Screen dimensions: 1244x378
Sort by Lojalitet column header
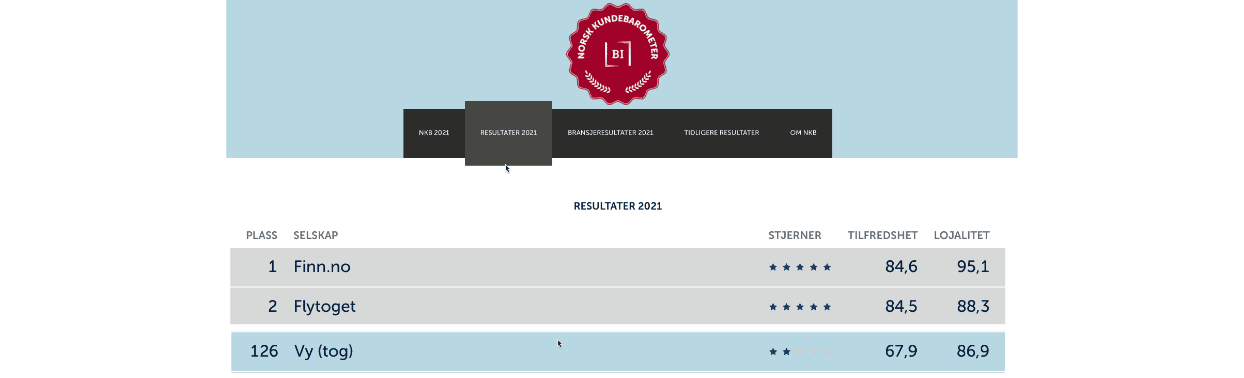click(x=962, y=236)
